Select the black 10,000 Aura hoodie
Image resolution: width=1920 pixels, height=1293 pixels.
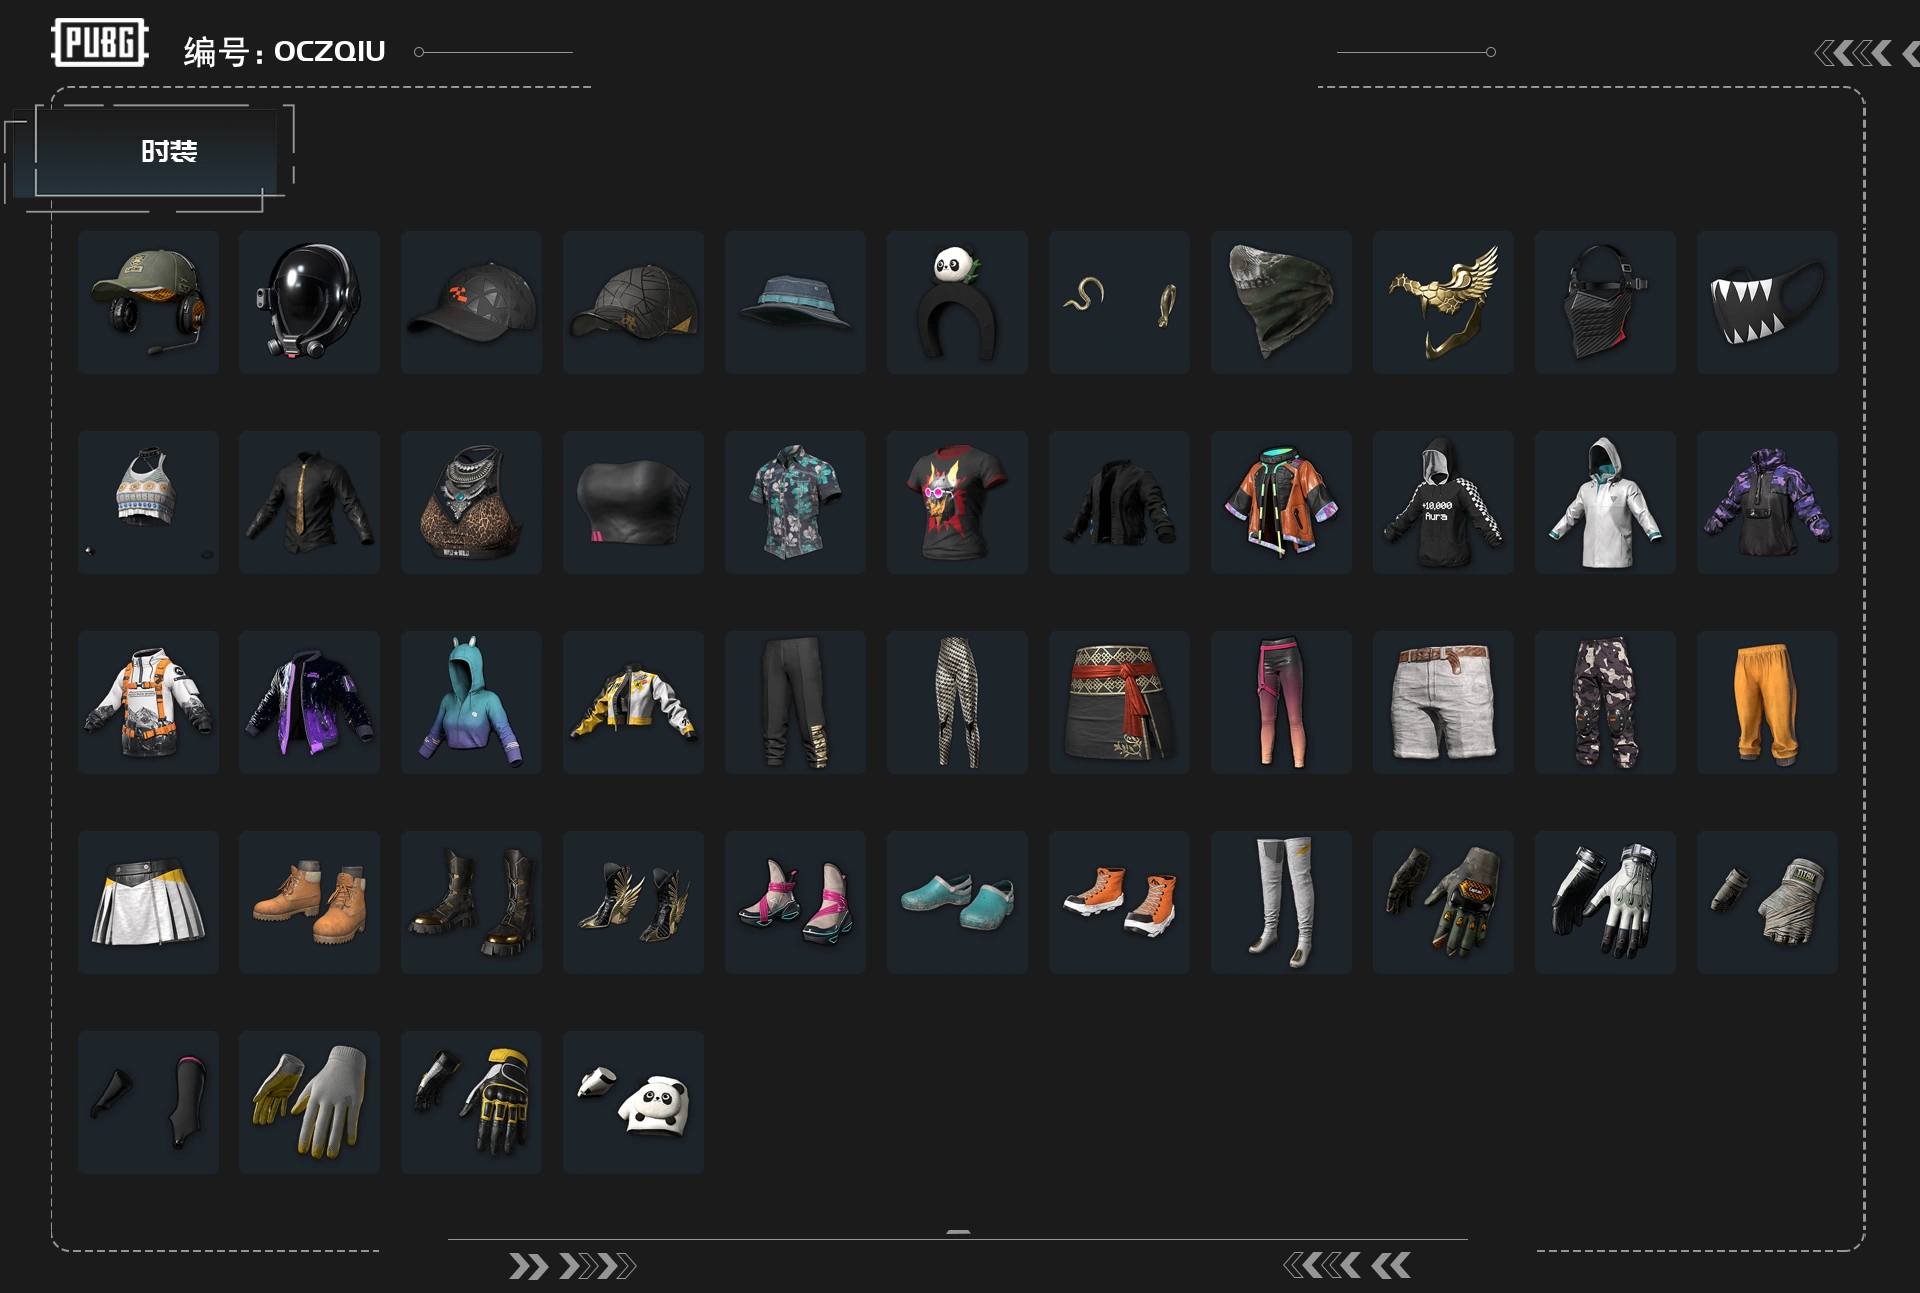tap(1444, 502)
